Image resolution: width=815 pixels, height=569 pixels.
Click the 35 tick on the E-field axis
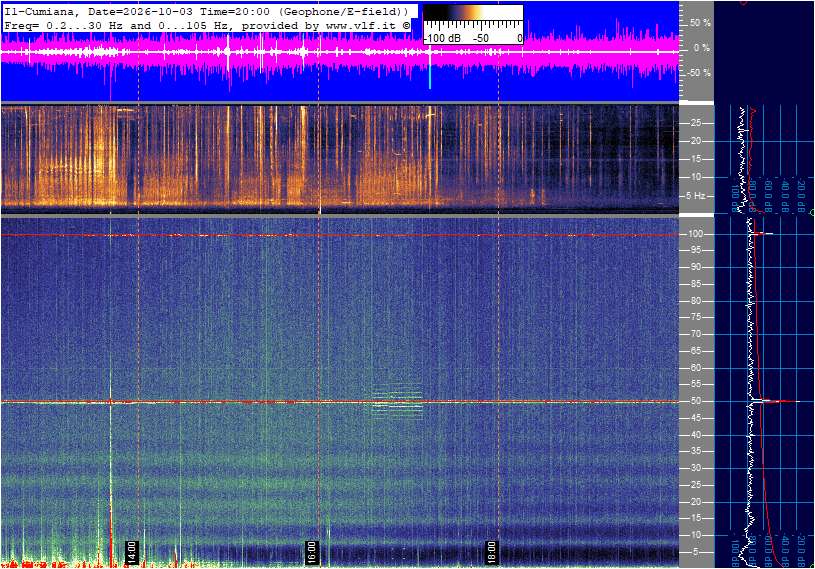[x=695, y=452]
